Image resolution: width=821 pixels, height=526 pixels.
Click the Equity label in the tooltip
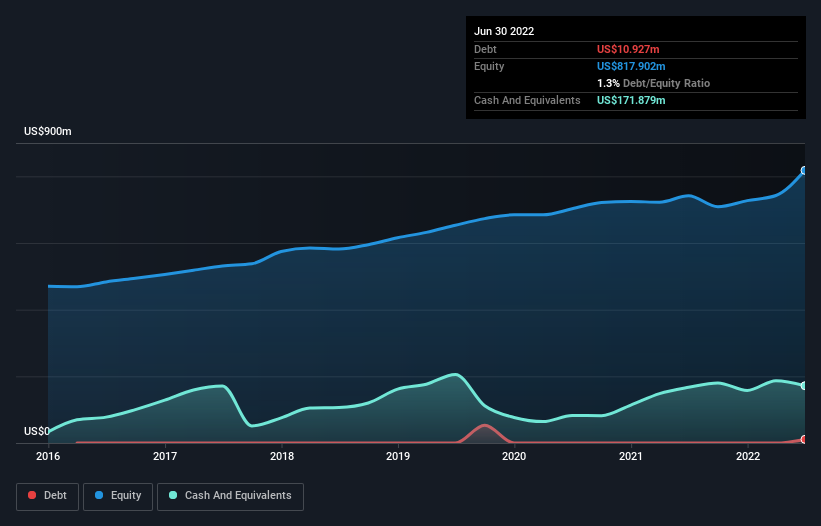[x=489, y=66]
